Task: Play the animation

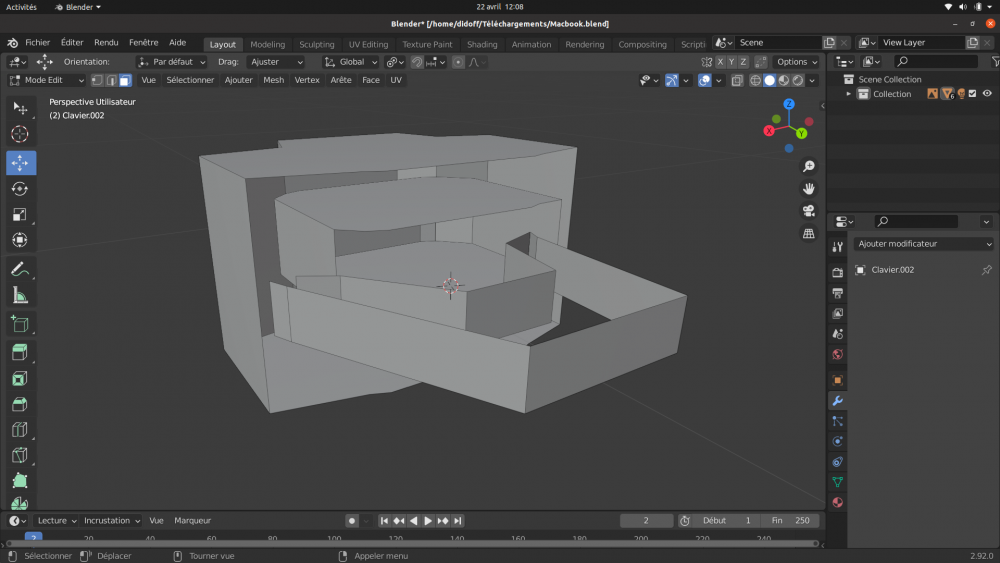Action: pyautogui.click(x=428, y=521)
